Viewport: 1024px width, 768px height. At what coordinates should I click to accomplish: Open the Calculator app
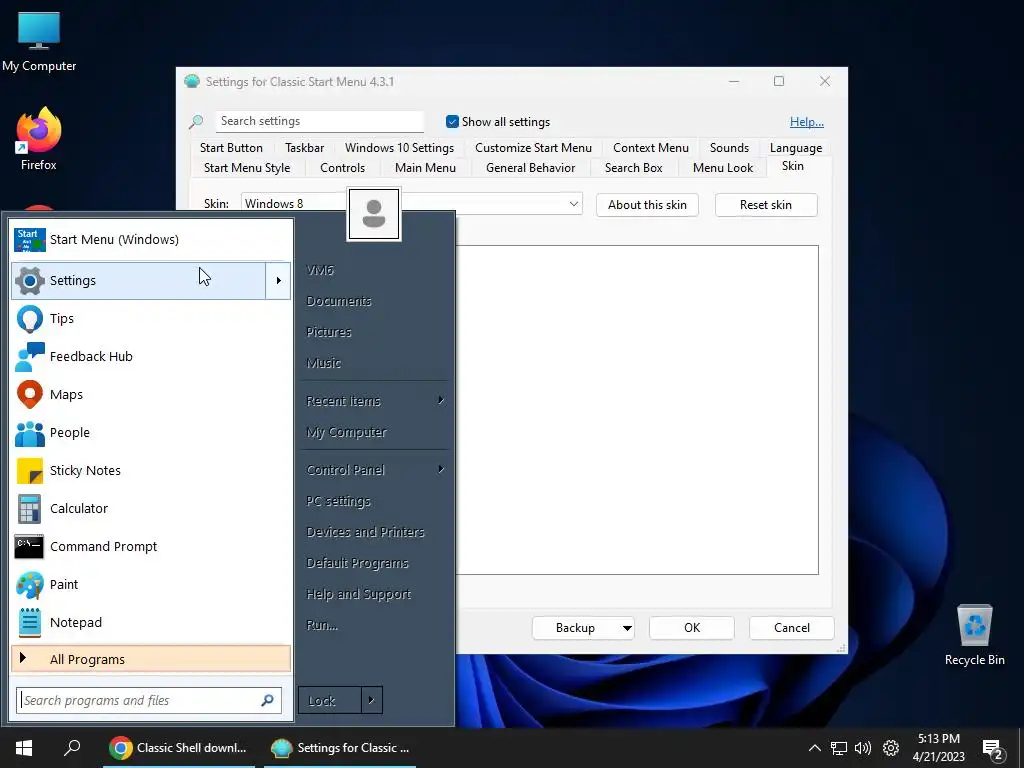pos(151,508)
